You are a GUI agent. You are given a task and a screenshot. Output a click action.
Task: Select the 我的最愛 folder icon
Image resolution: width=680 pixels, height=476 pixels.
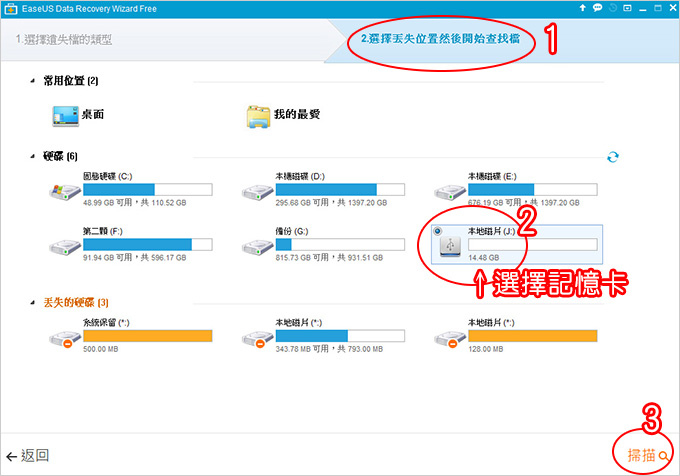pos(258,116)
